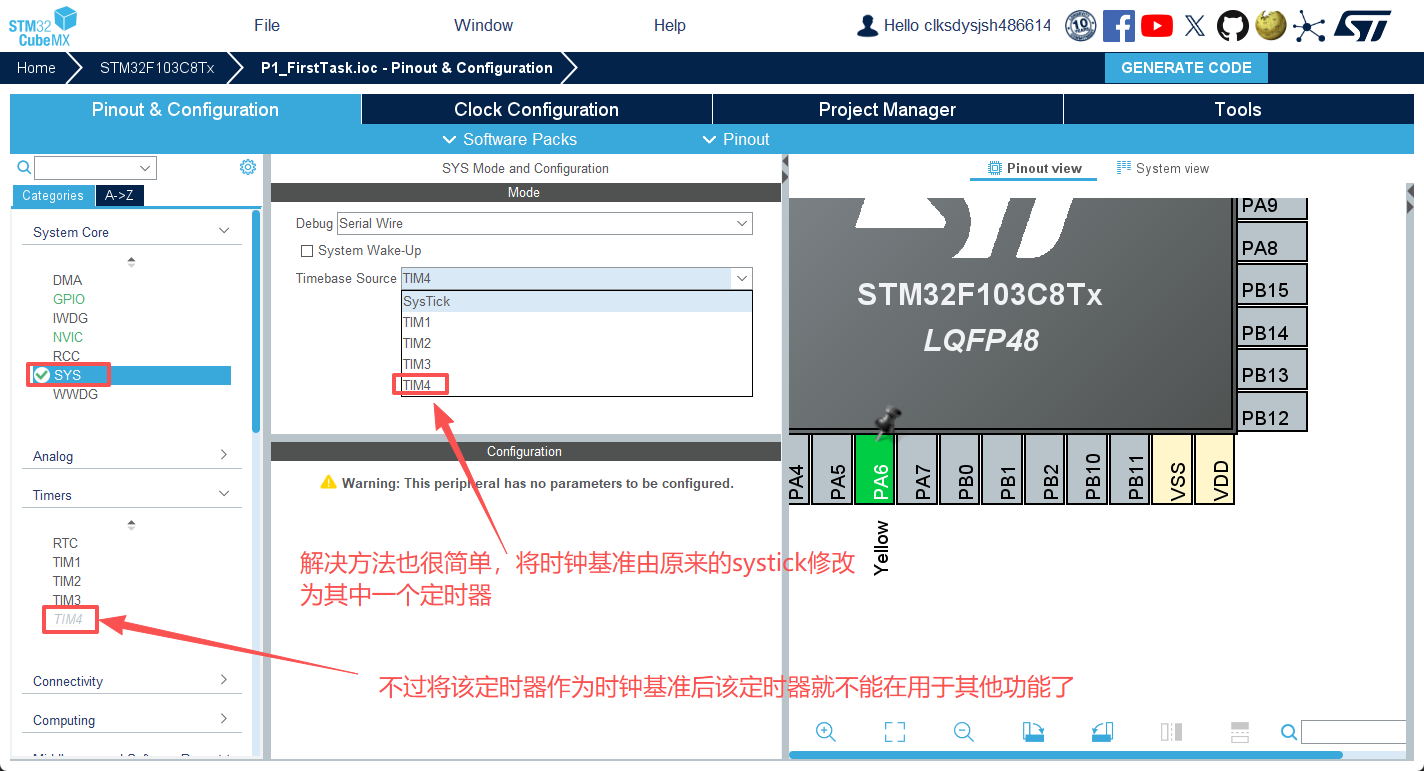
Task: Click the horizontal scrollbar under pinout
Action: point(1066,755)
